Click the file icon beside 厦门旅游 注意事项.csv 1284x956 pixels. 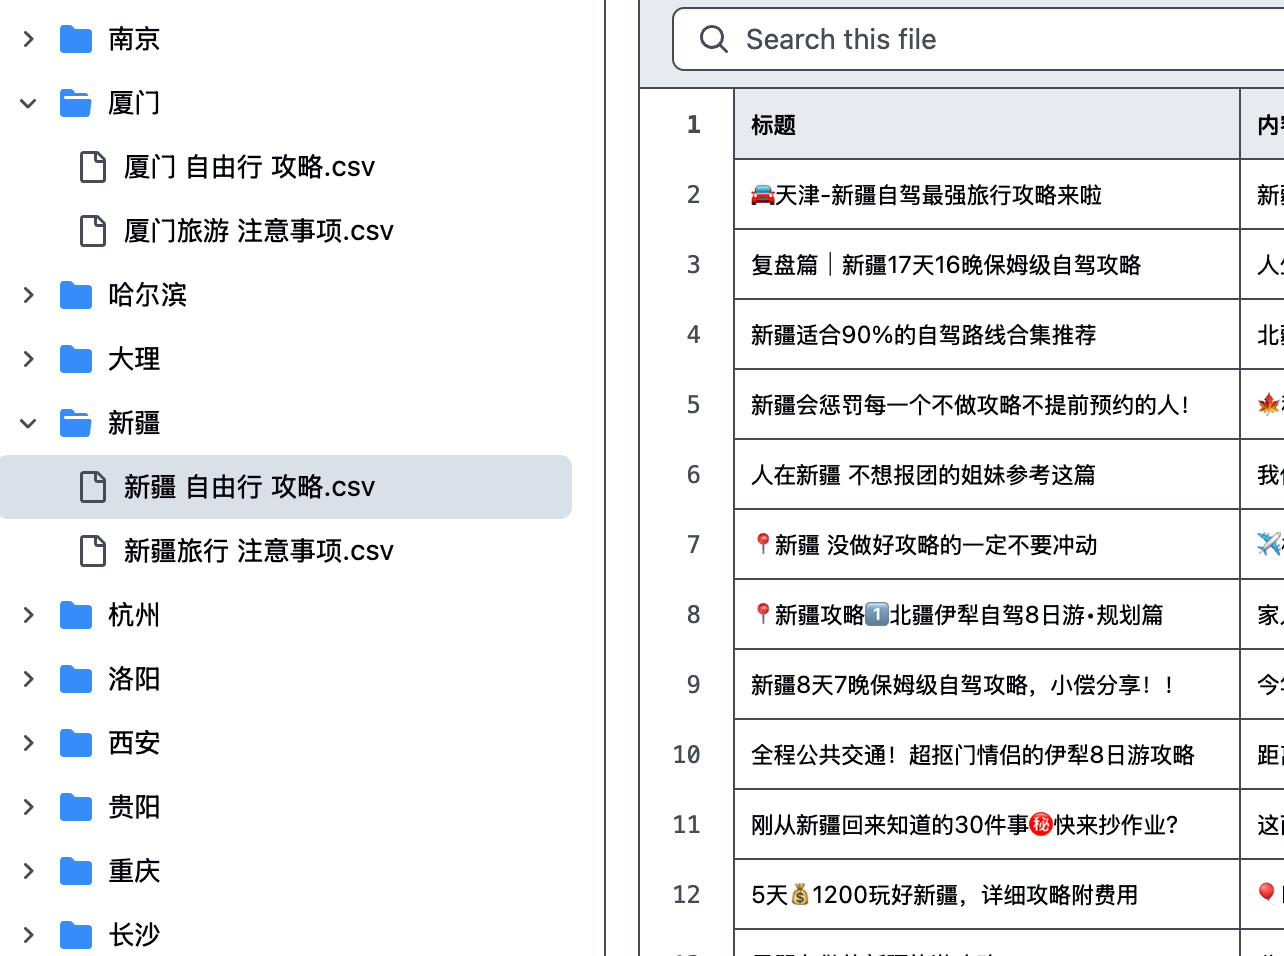tap(93, 231)
